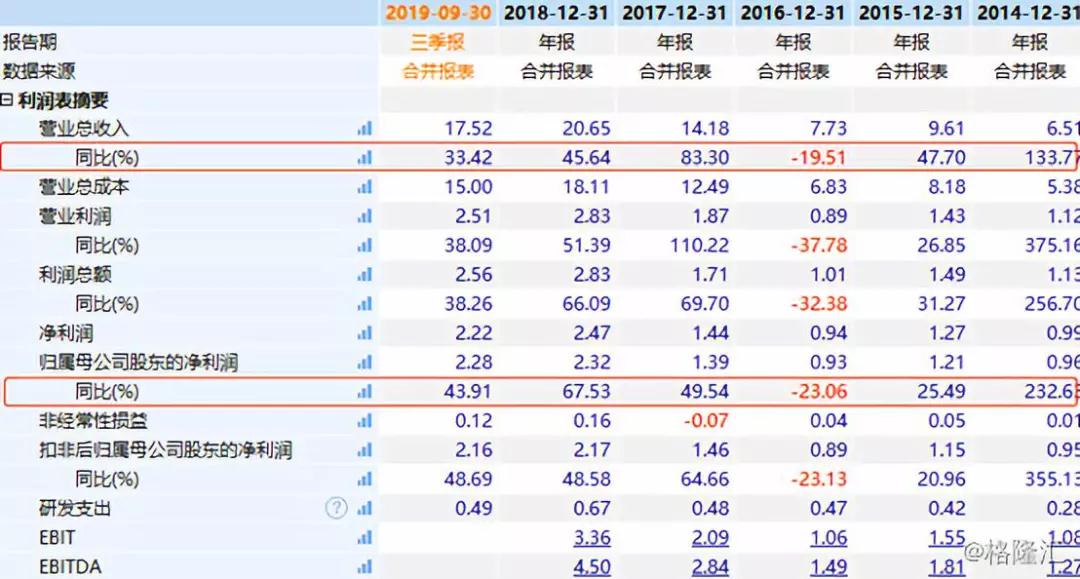The image size is (1080, 579).
Task: Open bar chart icon for 利润总额
Action: tap(364, 275)
